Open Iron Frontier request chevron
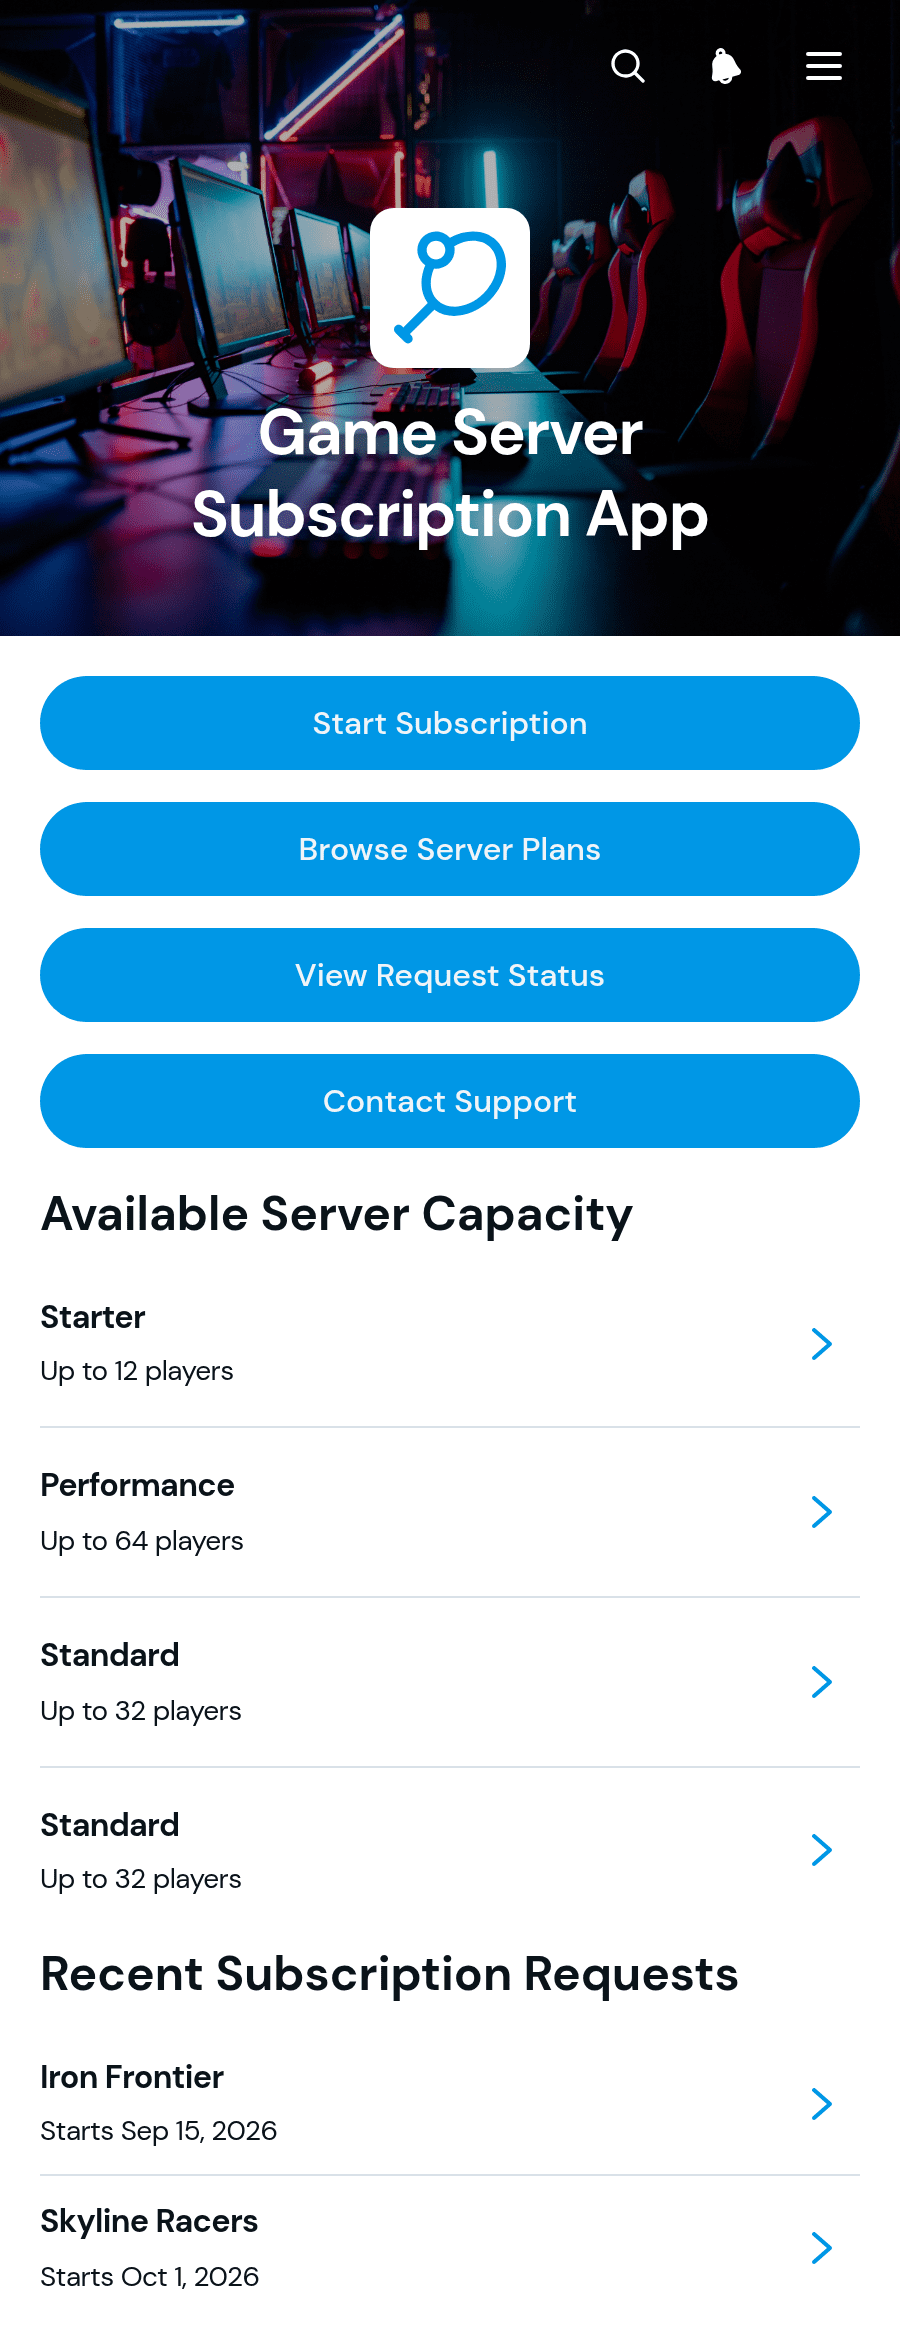The image size is (900, 2330). 822,2104
